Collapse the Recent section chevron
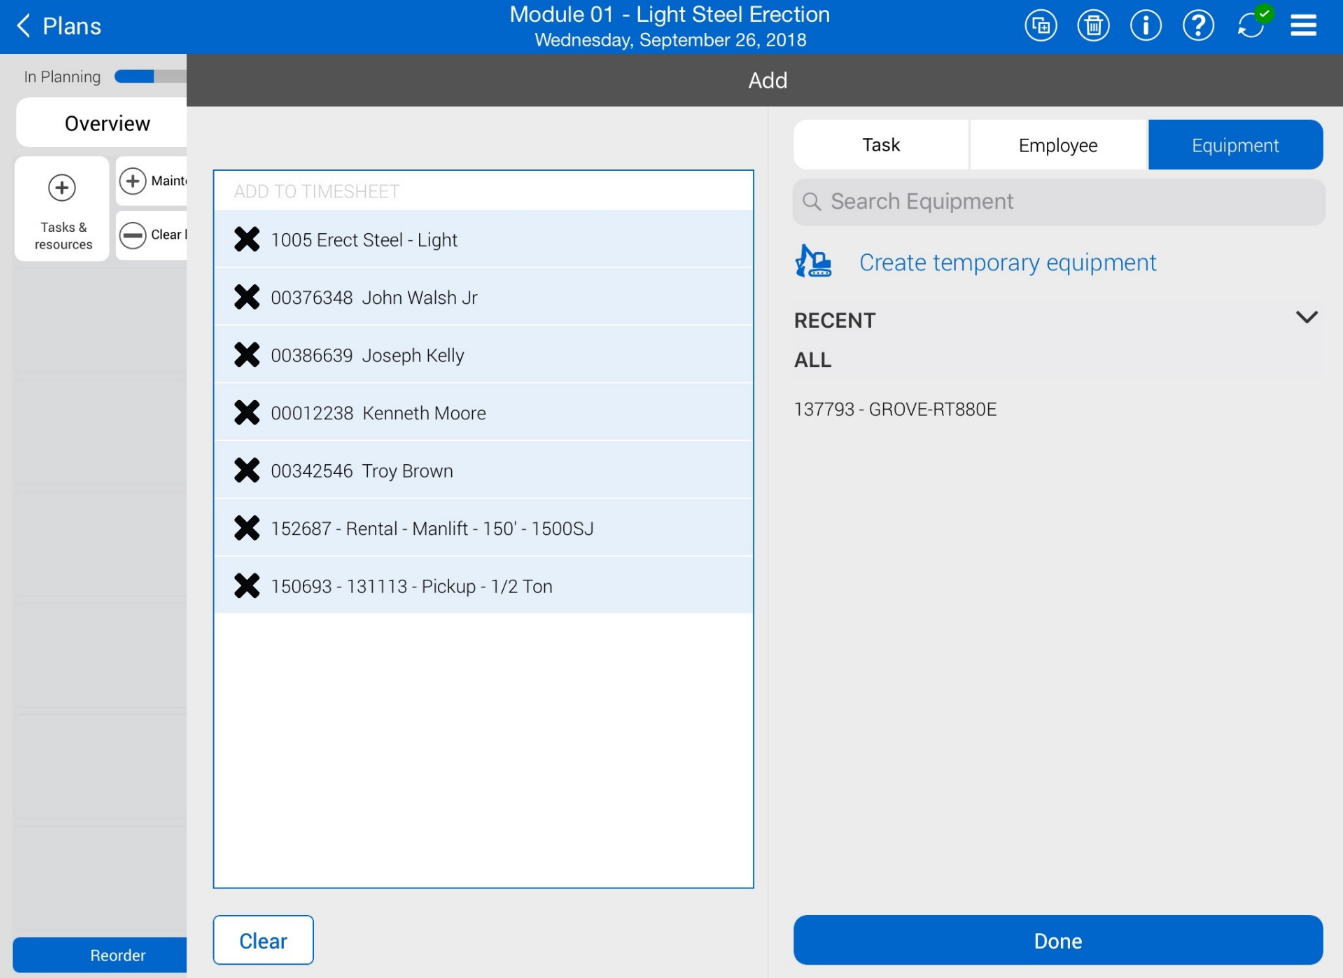This screenshot has width=1343, height=978. tap(1306, 318)
